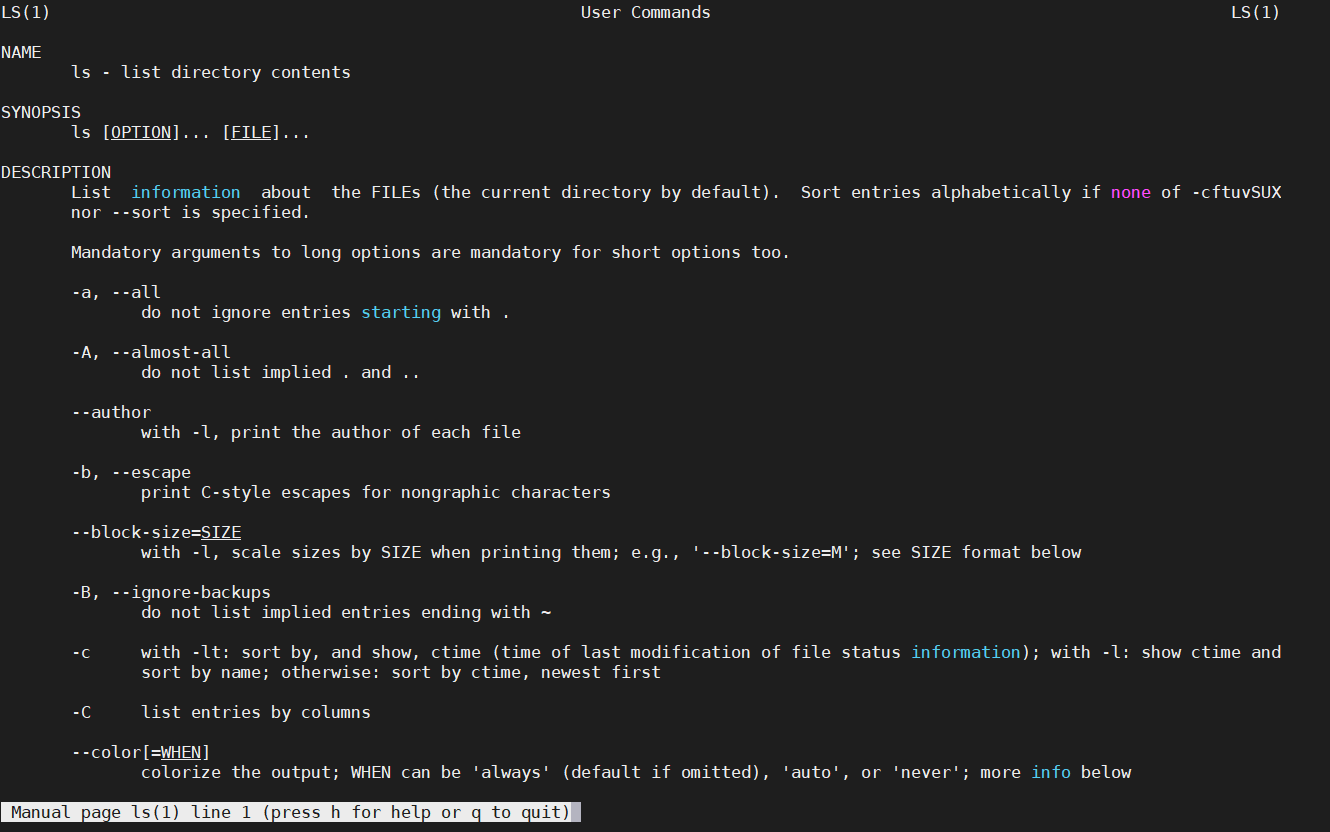Click the magenta highlighted word "none"
Viewport: 1330px width, 832px height.
click(x=1130, y=192)
